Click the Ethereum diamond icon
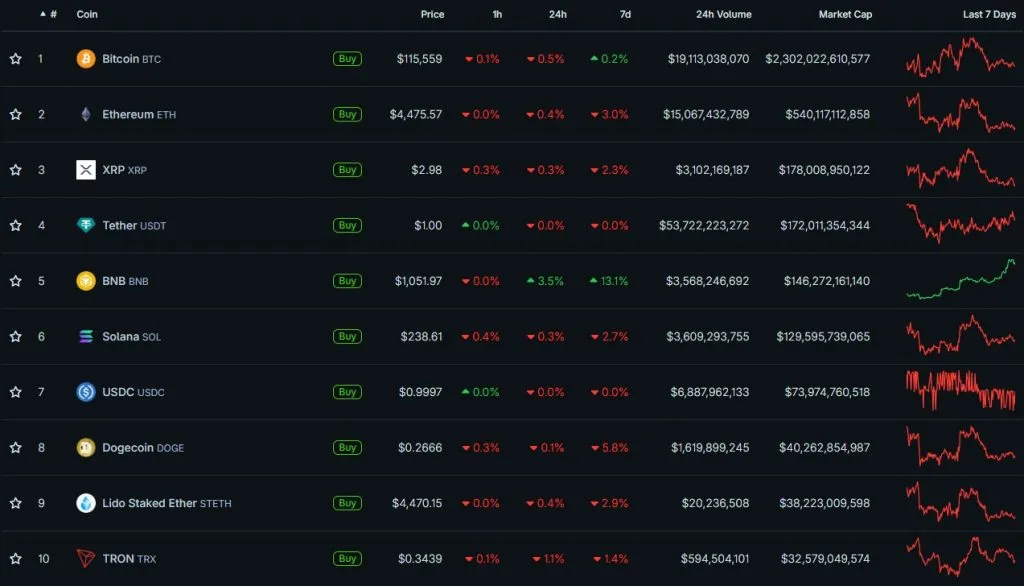The image size is (1024, 586). point(86,114)
